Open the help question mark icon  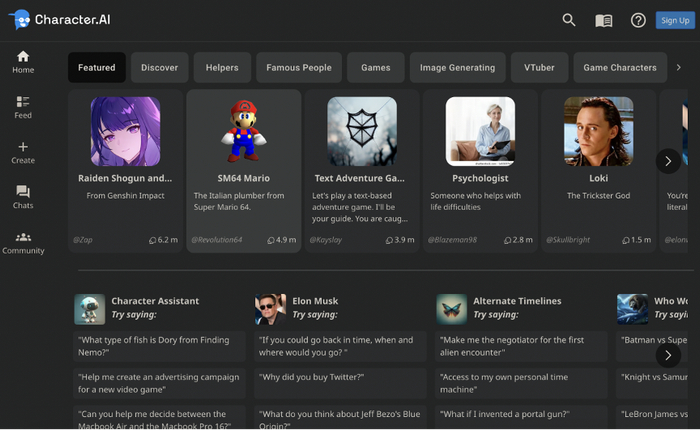point(638,20)
